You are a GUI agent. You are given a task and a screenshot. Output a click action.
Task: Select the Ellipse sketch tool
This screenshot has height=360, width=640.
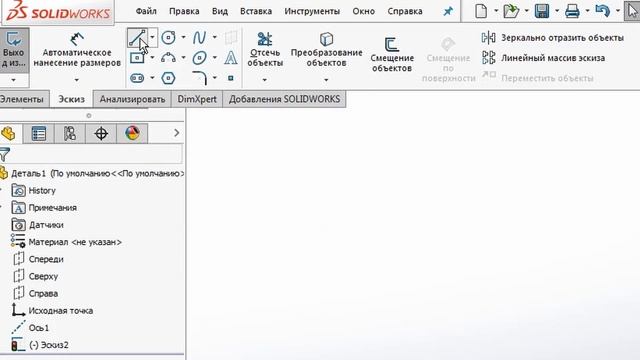click(199, 58)
